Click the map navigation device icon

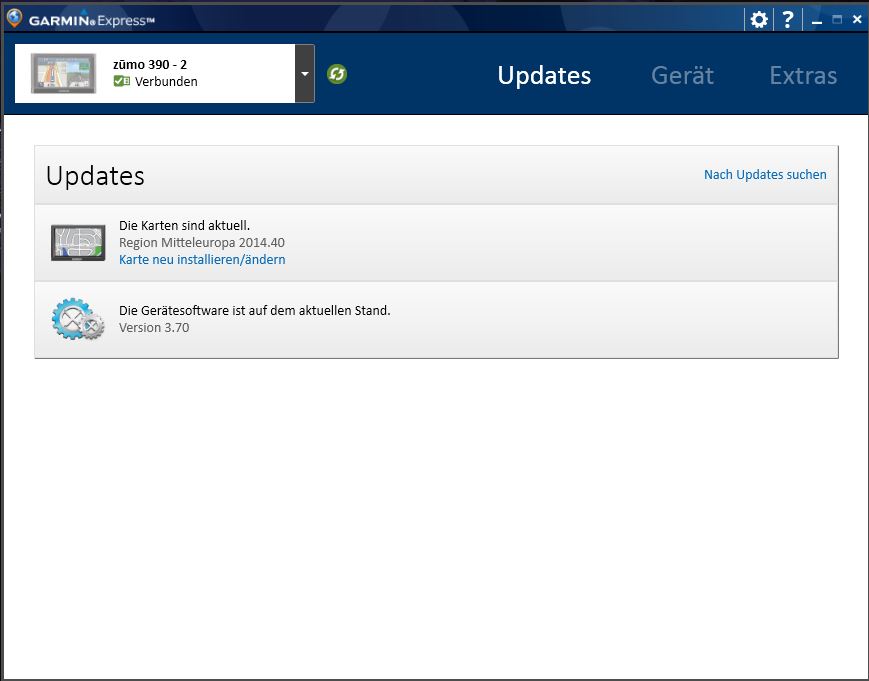point(78,242)
